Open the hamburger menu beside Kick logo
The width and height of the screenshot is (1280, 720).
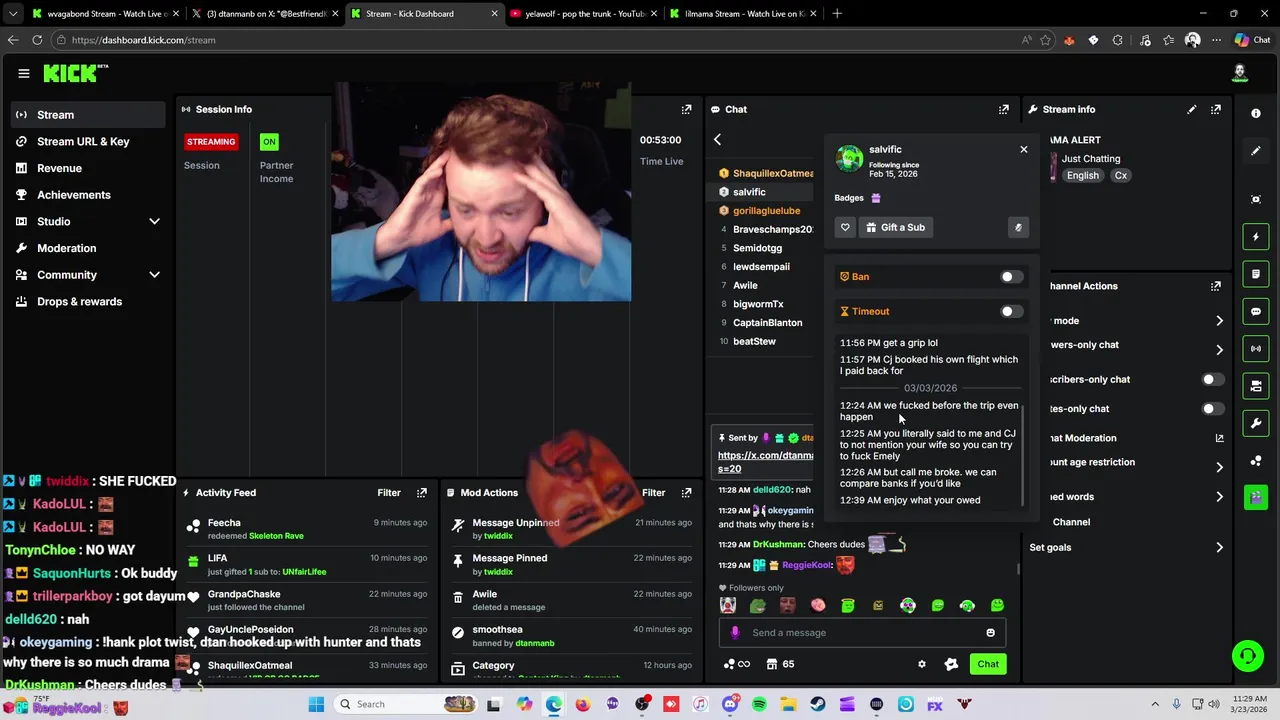coord(24,73)
